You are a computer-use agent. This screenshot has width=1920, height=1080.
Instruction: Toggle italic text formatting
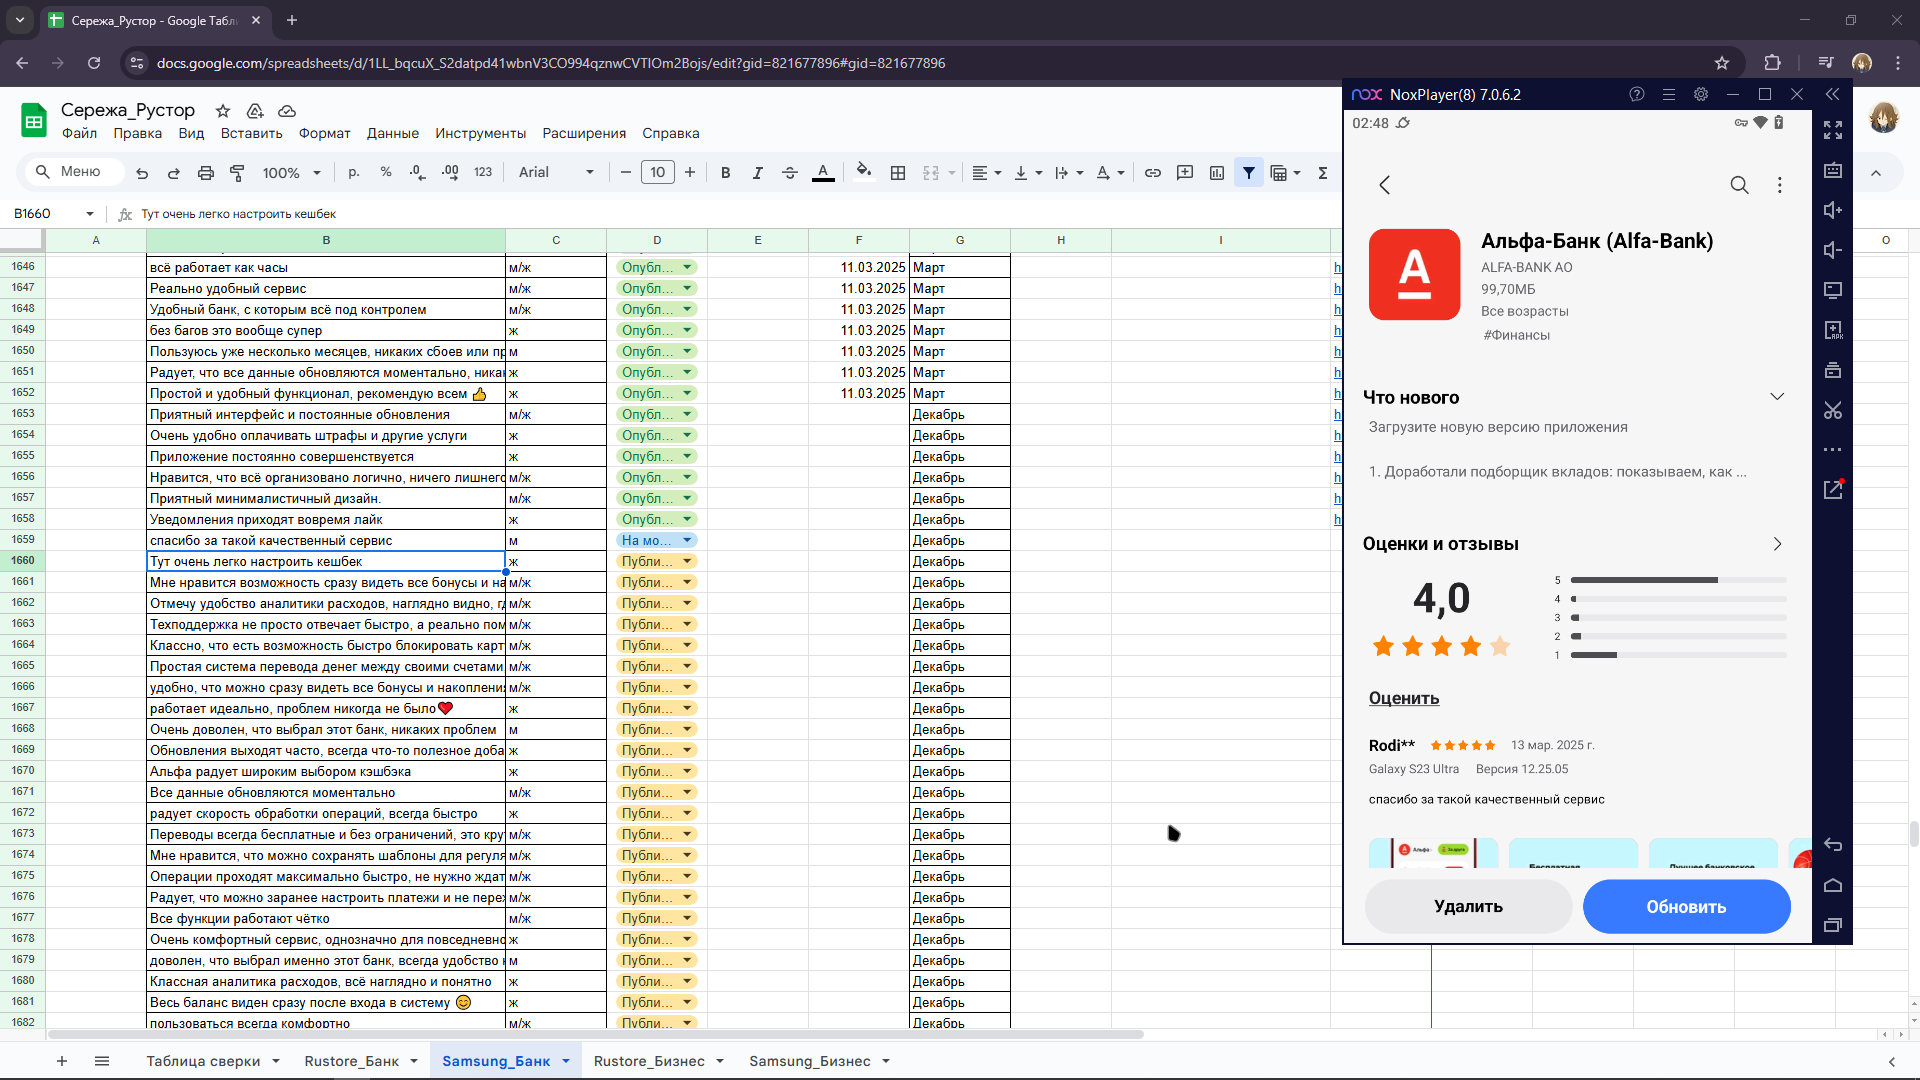tap(757, 173)
